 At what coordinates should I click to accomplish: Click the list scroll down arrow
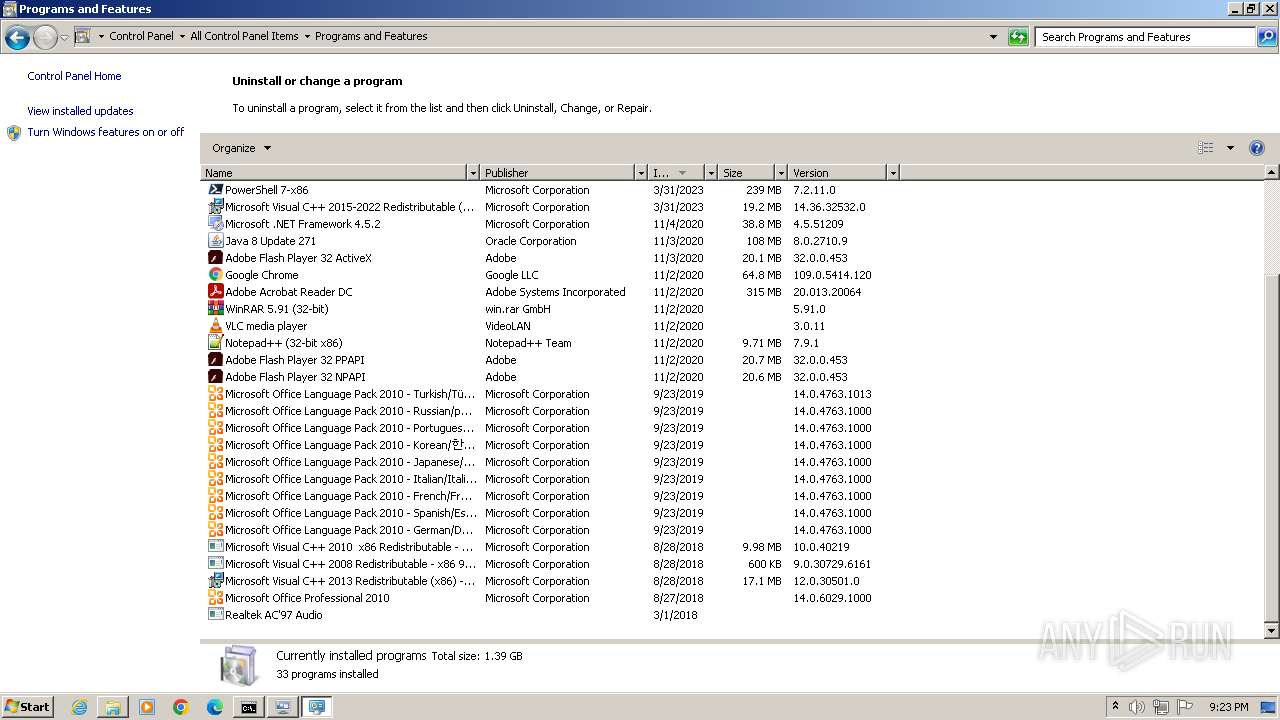1272,631
